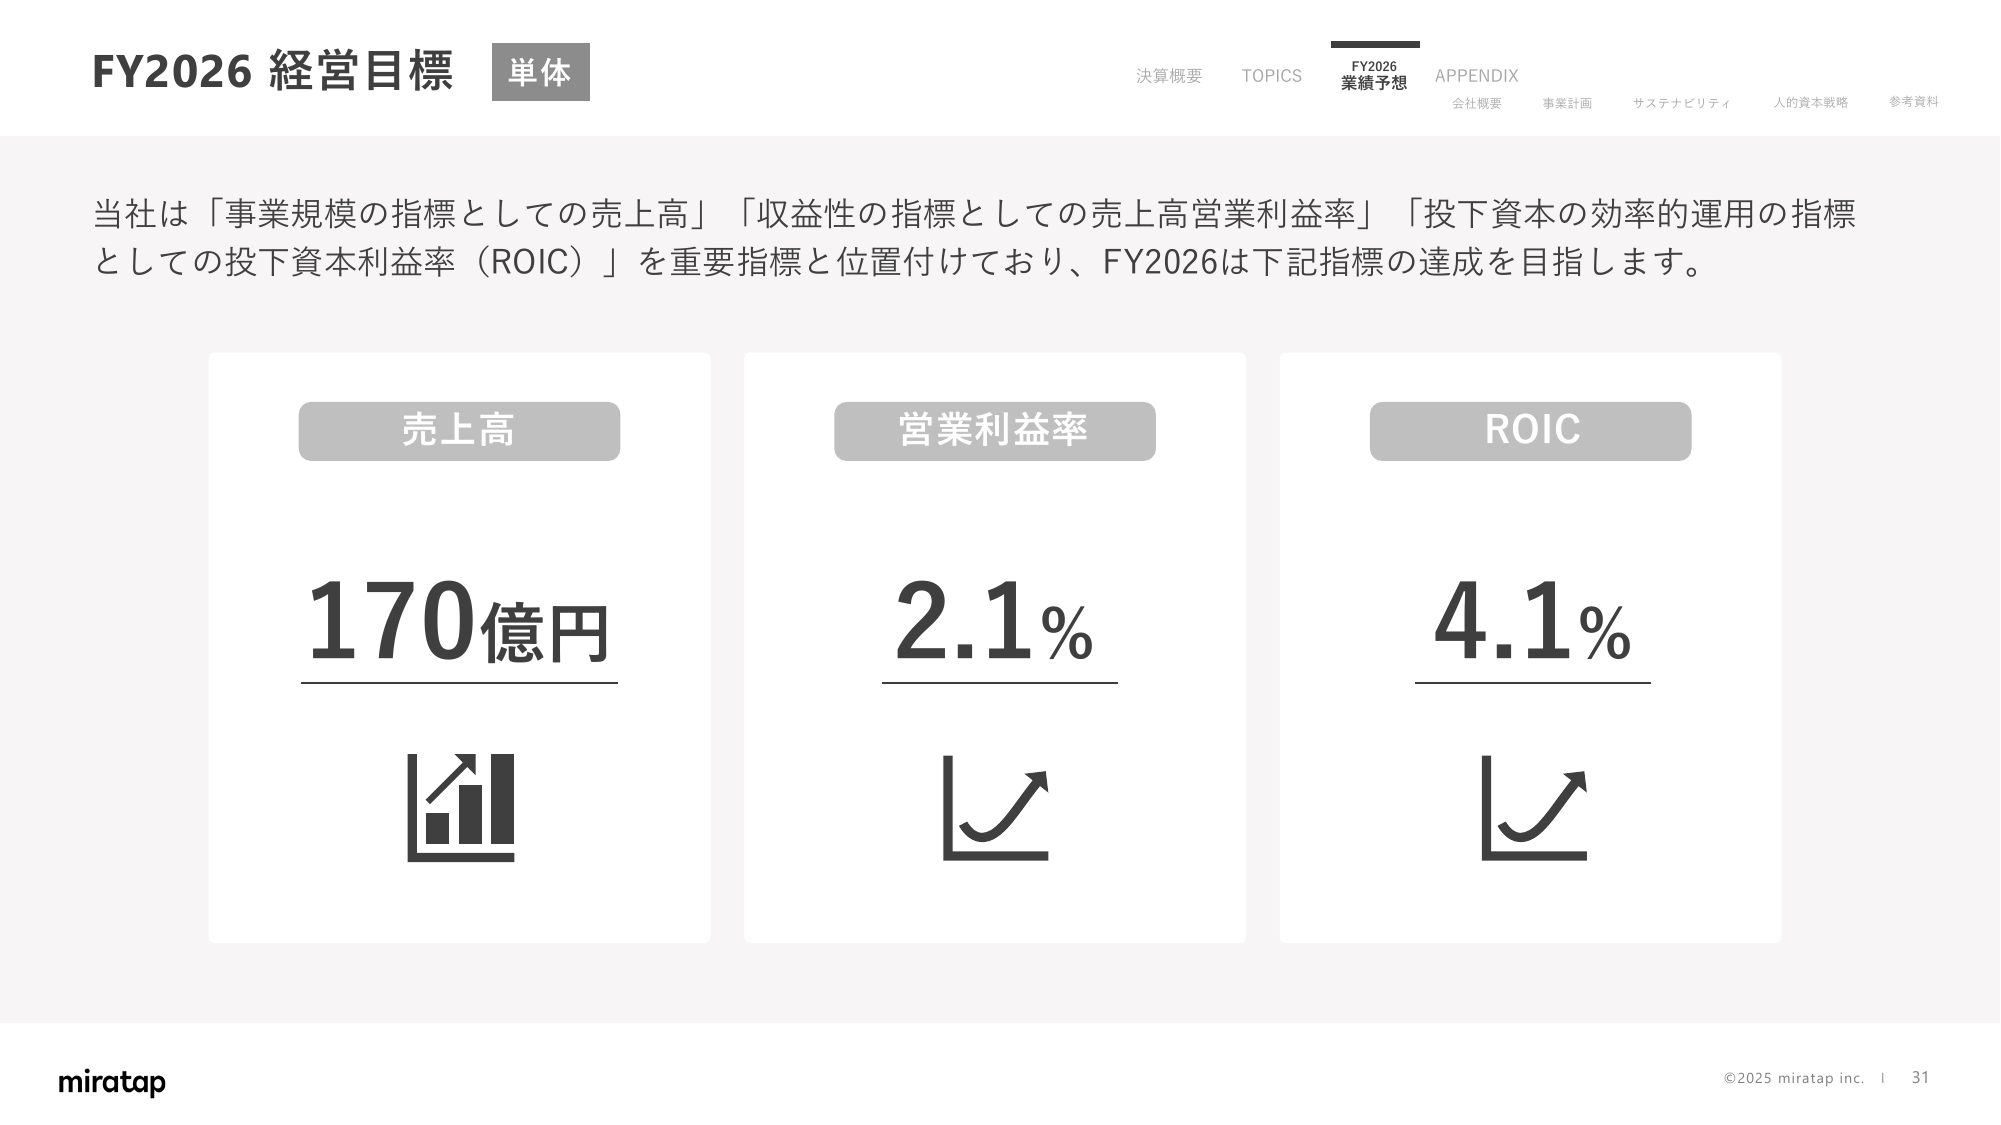2001x1125 pixels.
Task: Select the 人的資本戦略 sub-tab
Action: pyautogui.click(x=1810, y=102)
